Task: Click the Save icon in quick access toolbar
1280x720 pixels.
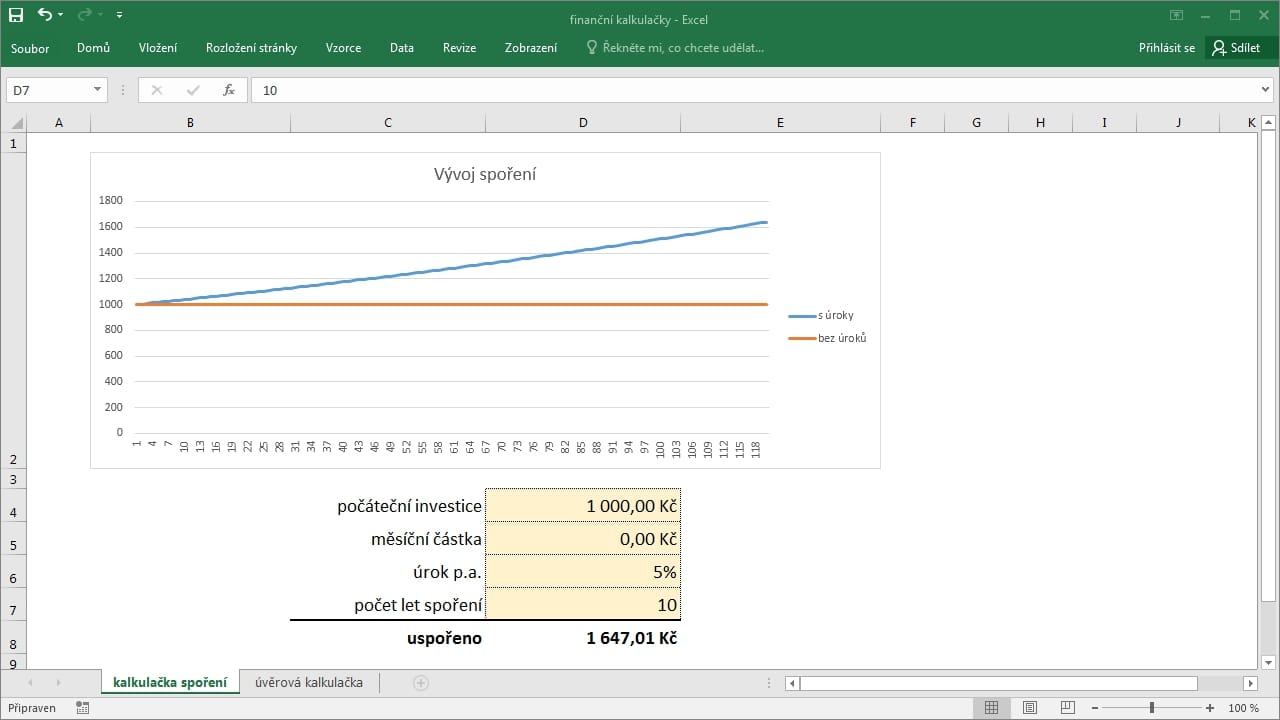Action: (16, 15)
